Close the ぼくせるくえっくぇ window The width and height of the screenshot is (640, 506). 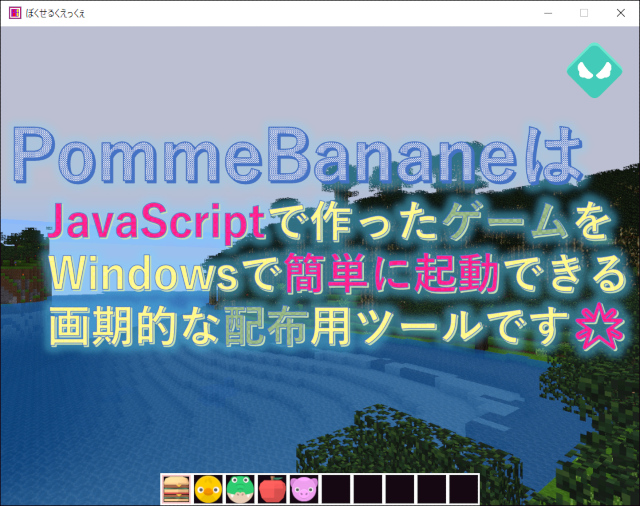point(620,13)
